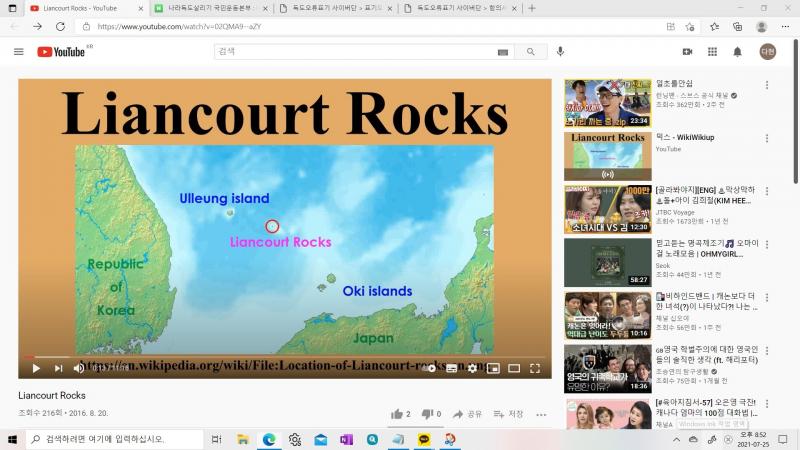Viewport: 800px width, 450px height.
Task: Open video settings gear in player
Action: pos(472,368)
